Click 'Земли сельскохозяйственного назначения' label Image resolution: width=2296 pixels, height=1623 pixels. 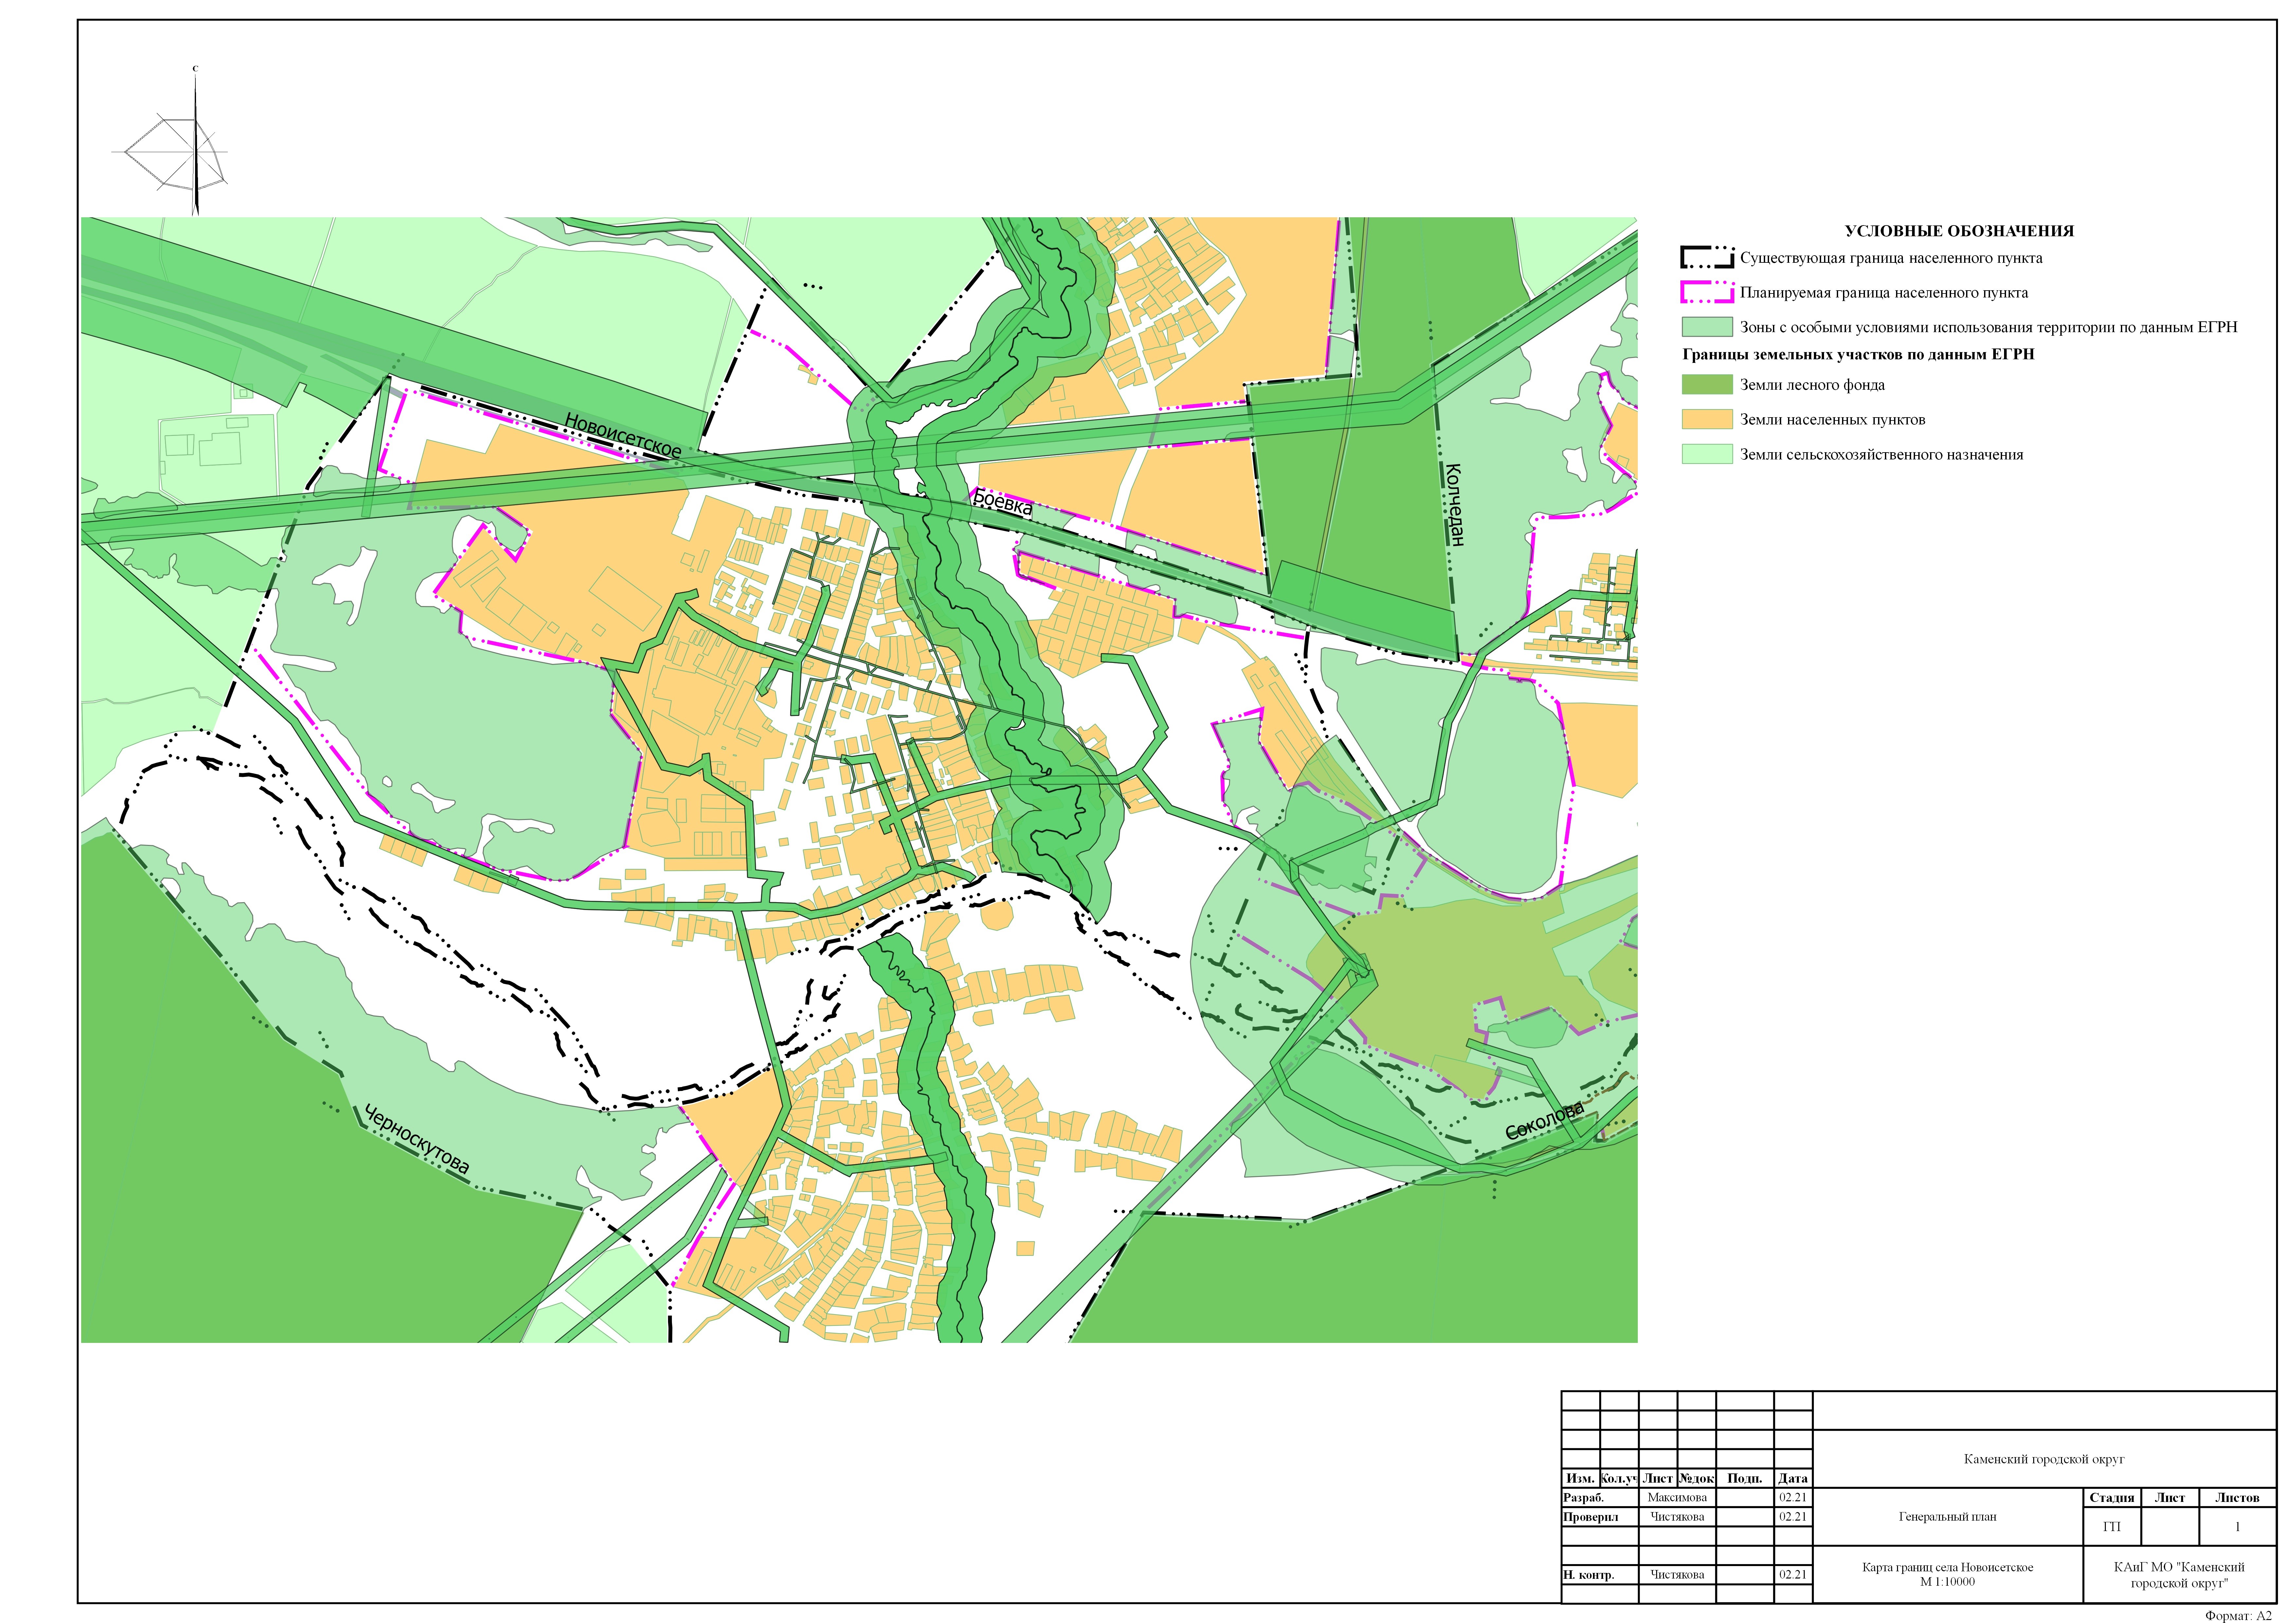pyautogui.click(x=1881, y=455)
